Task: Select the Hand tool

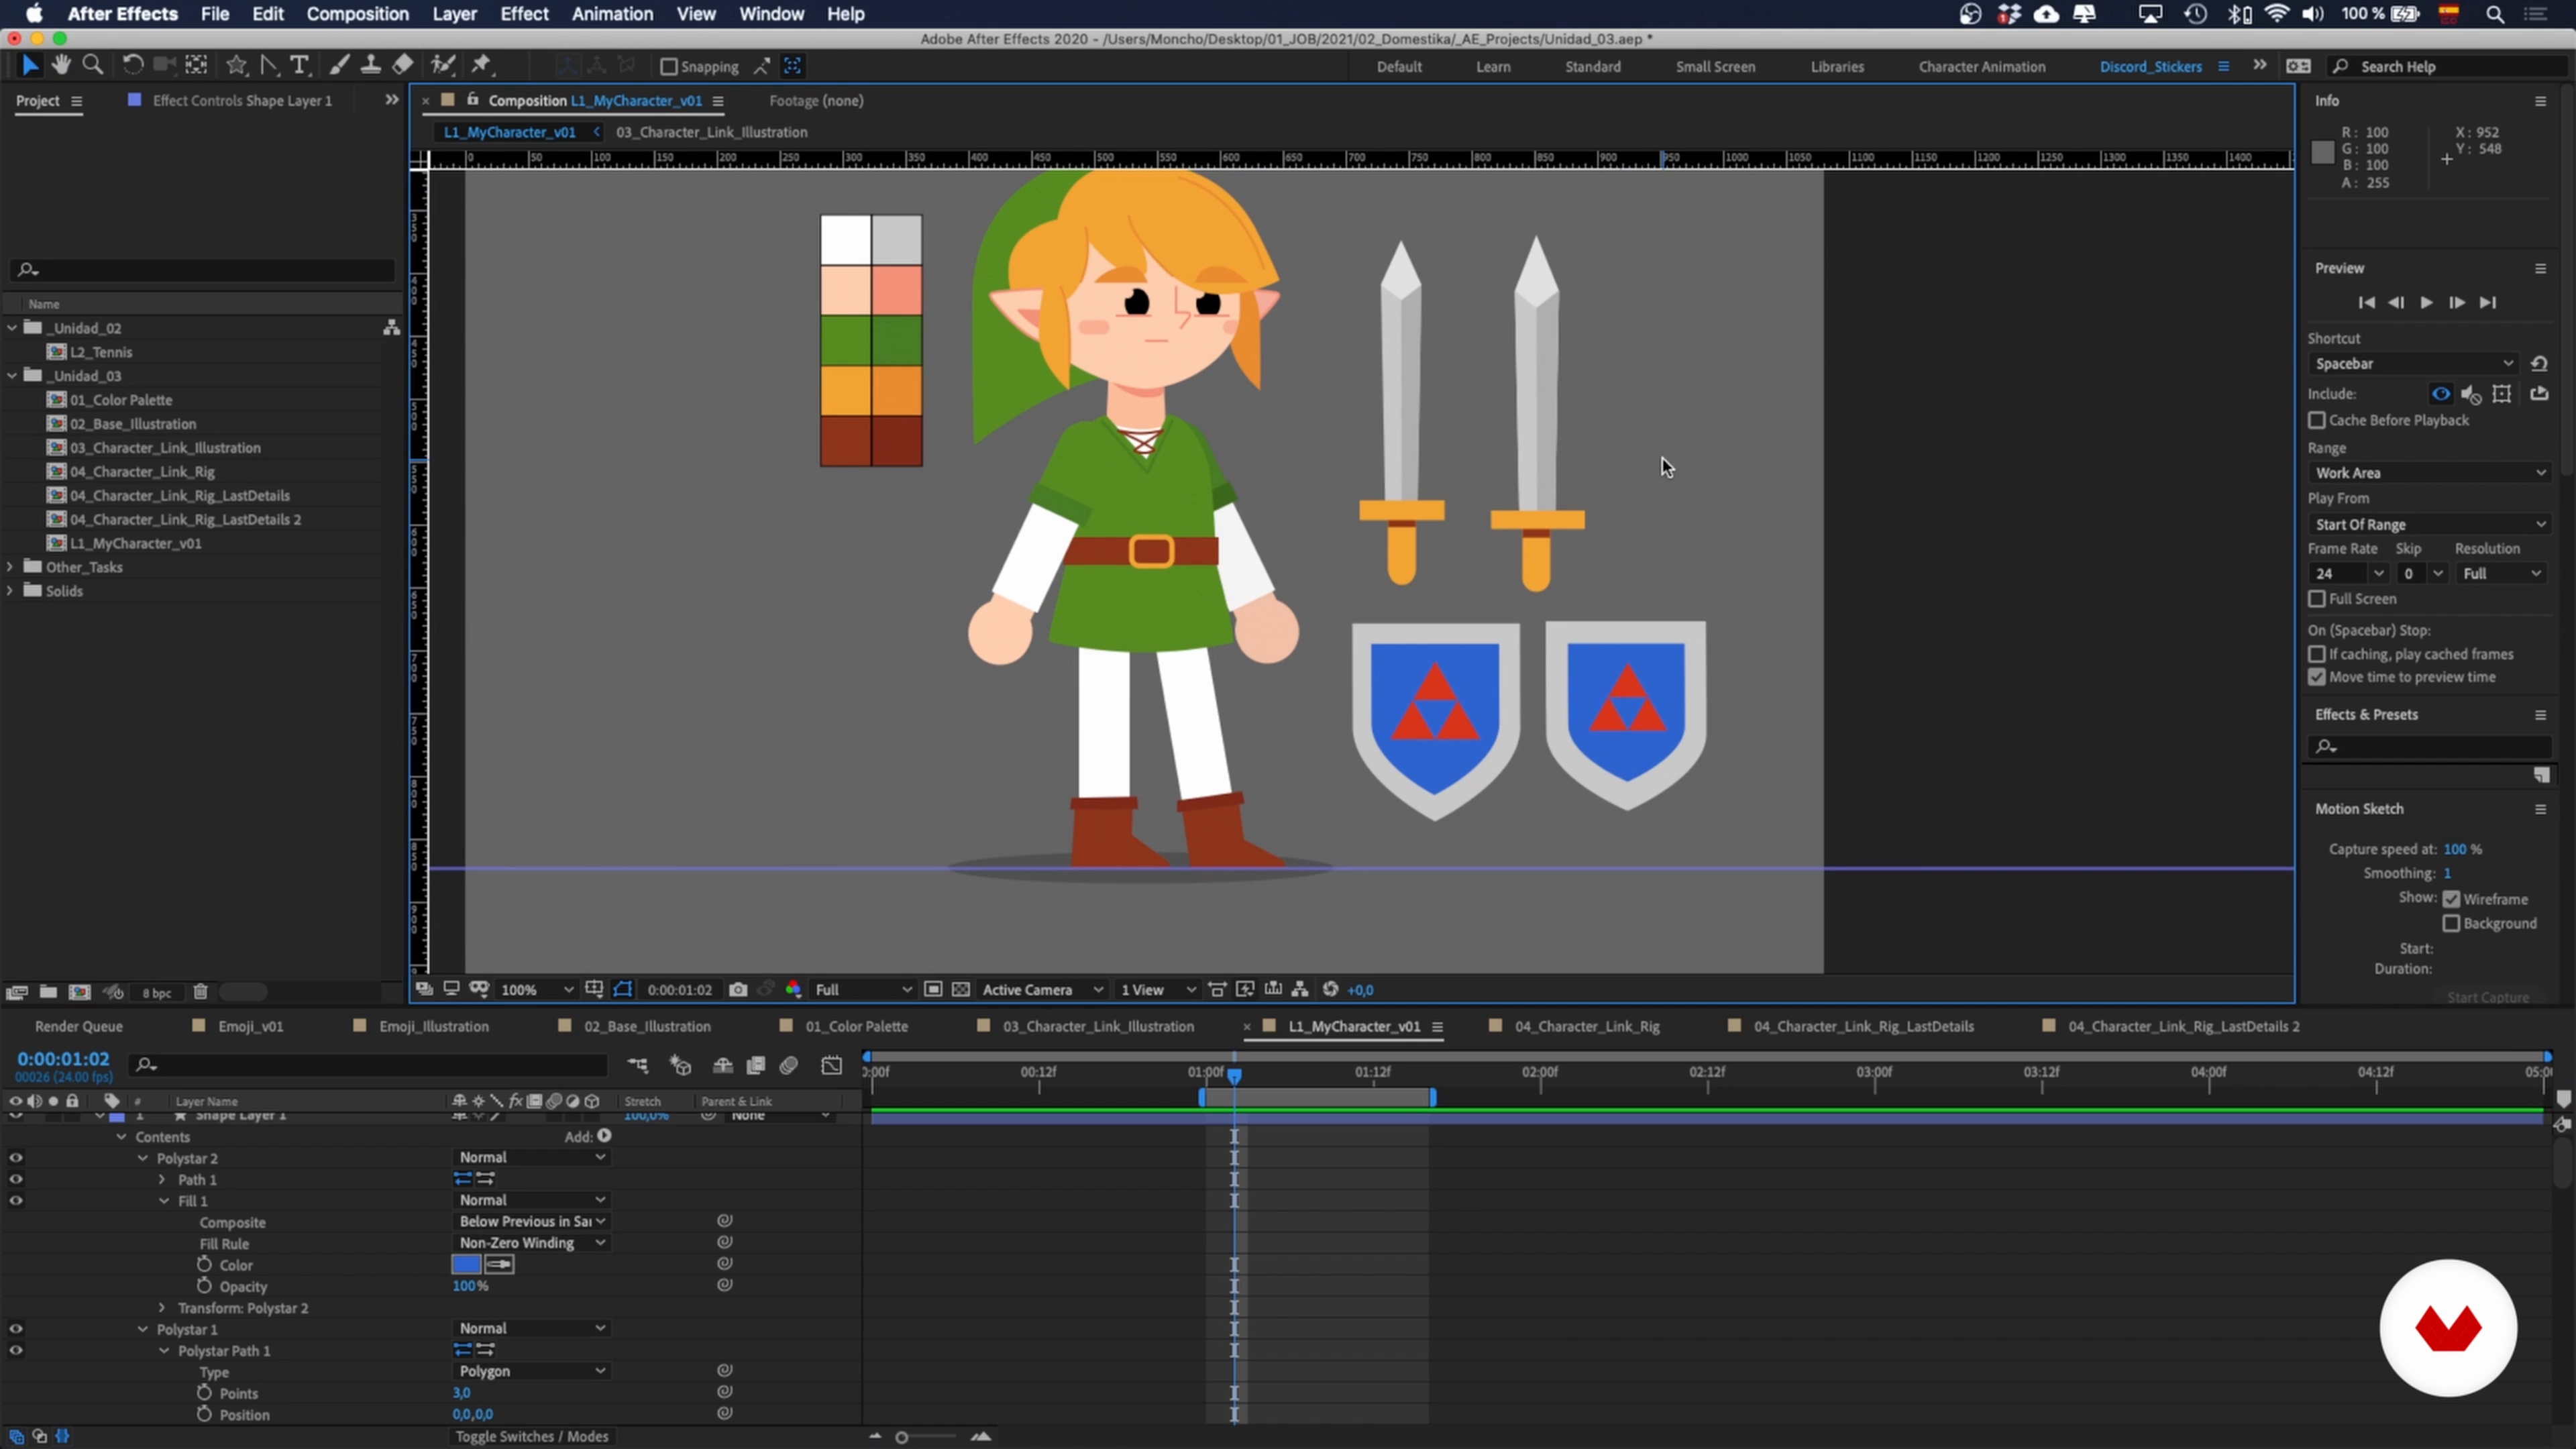Action: point(61,65)
